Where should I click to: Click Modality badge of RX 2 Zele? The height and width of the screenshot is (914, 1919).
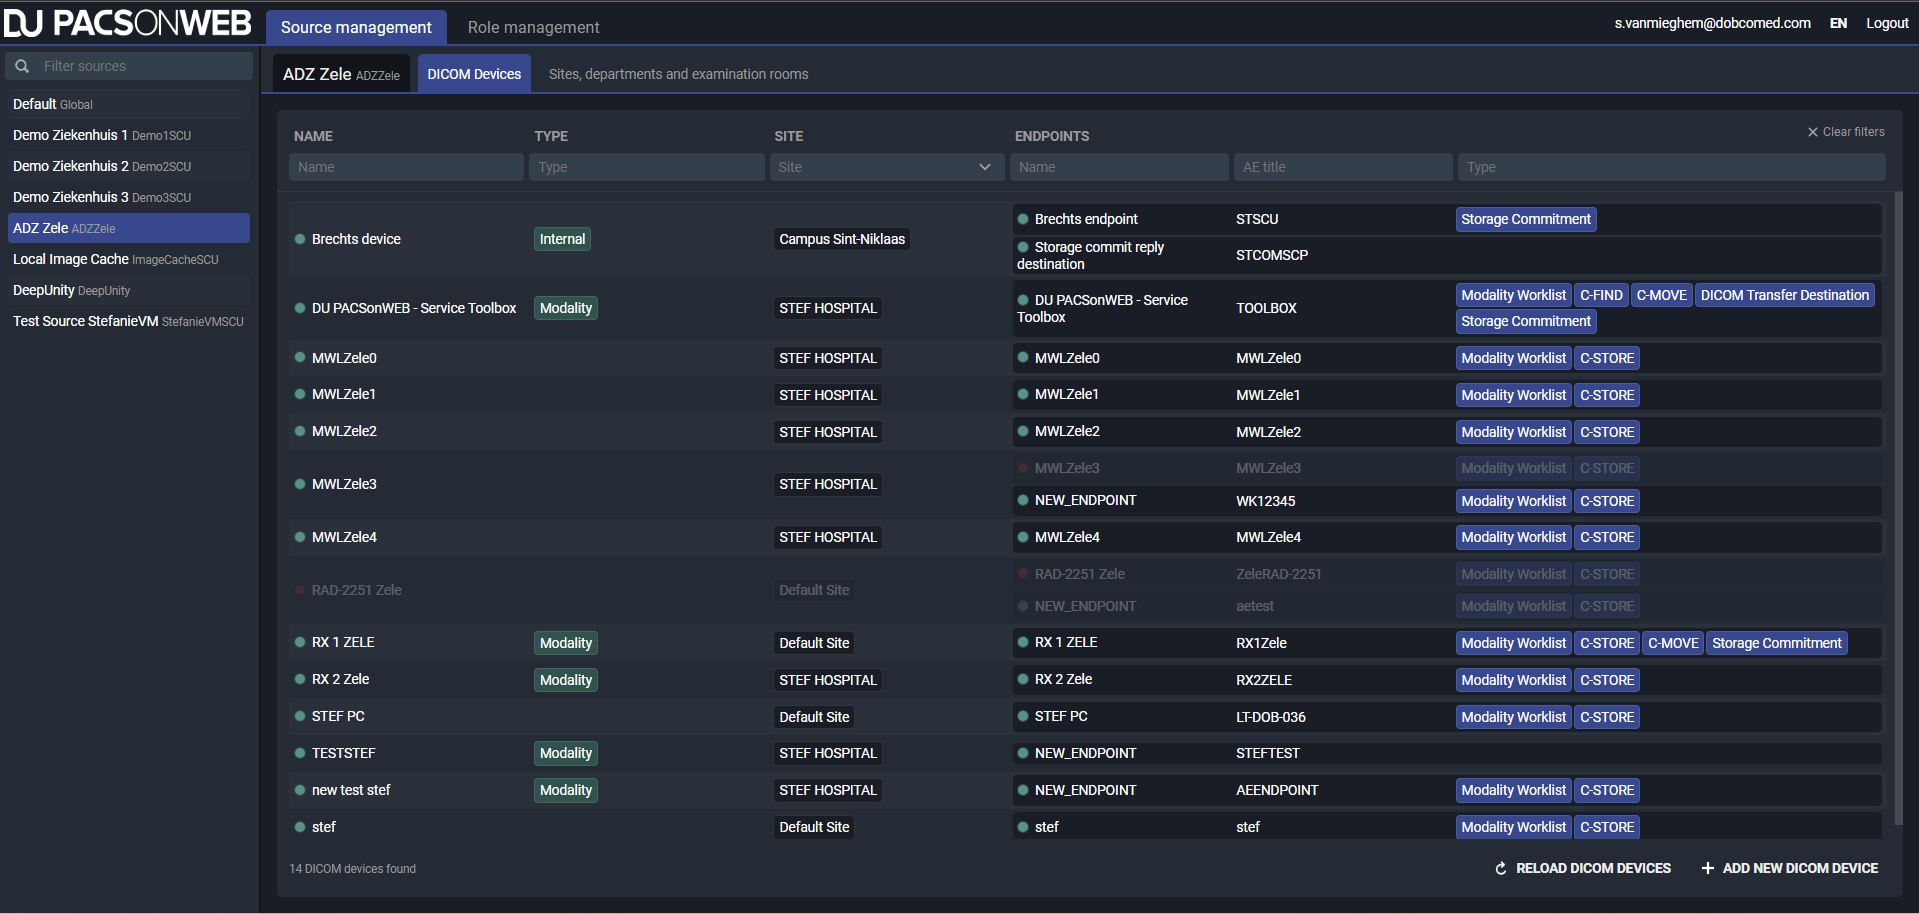[566, 680]
